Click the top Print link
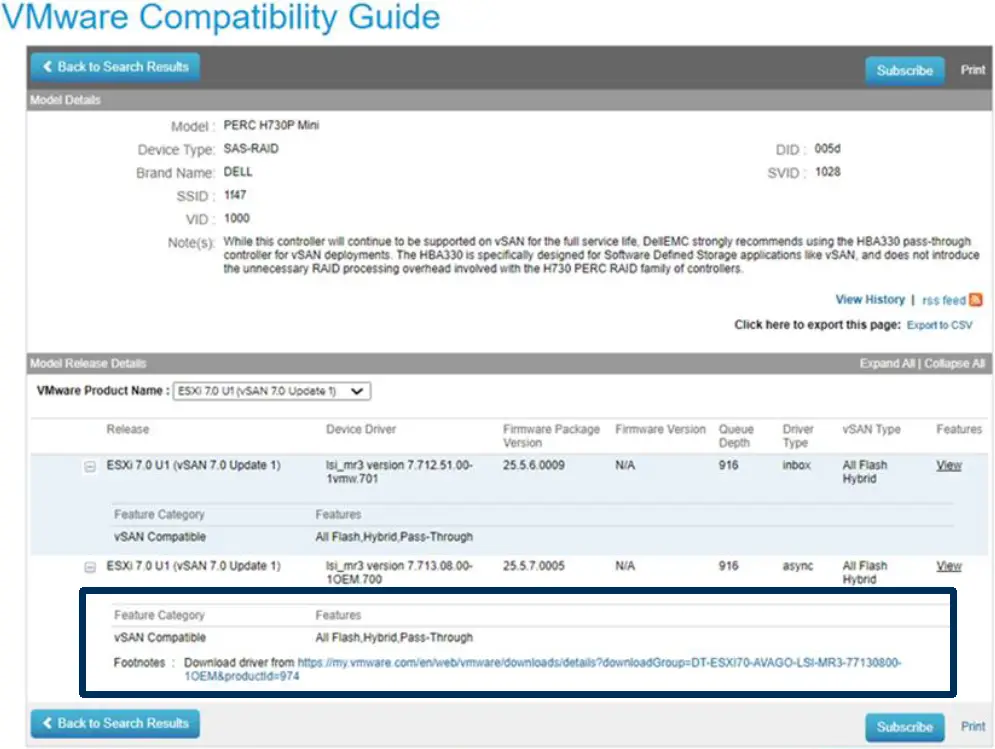This screenshot has width=995, height=749. pyautogui.click(x=972, y=70)
